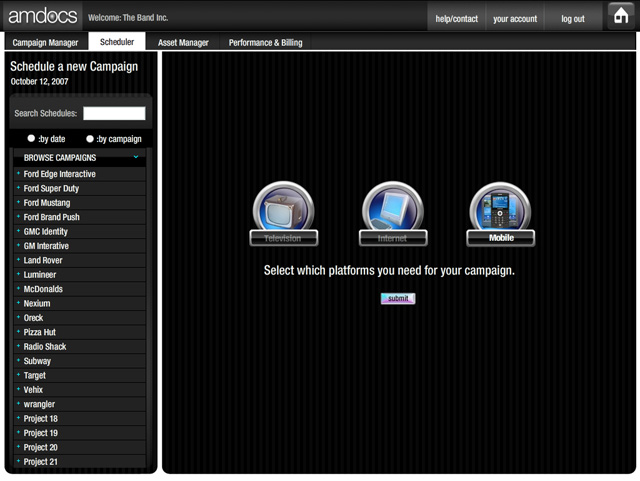The width and height of the screenshot is (640, 481).
Task: Open your account page
Action: click(x=515, y=19)
